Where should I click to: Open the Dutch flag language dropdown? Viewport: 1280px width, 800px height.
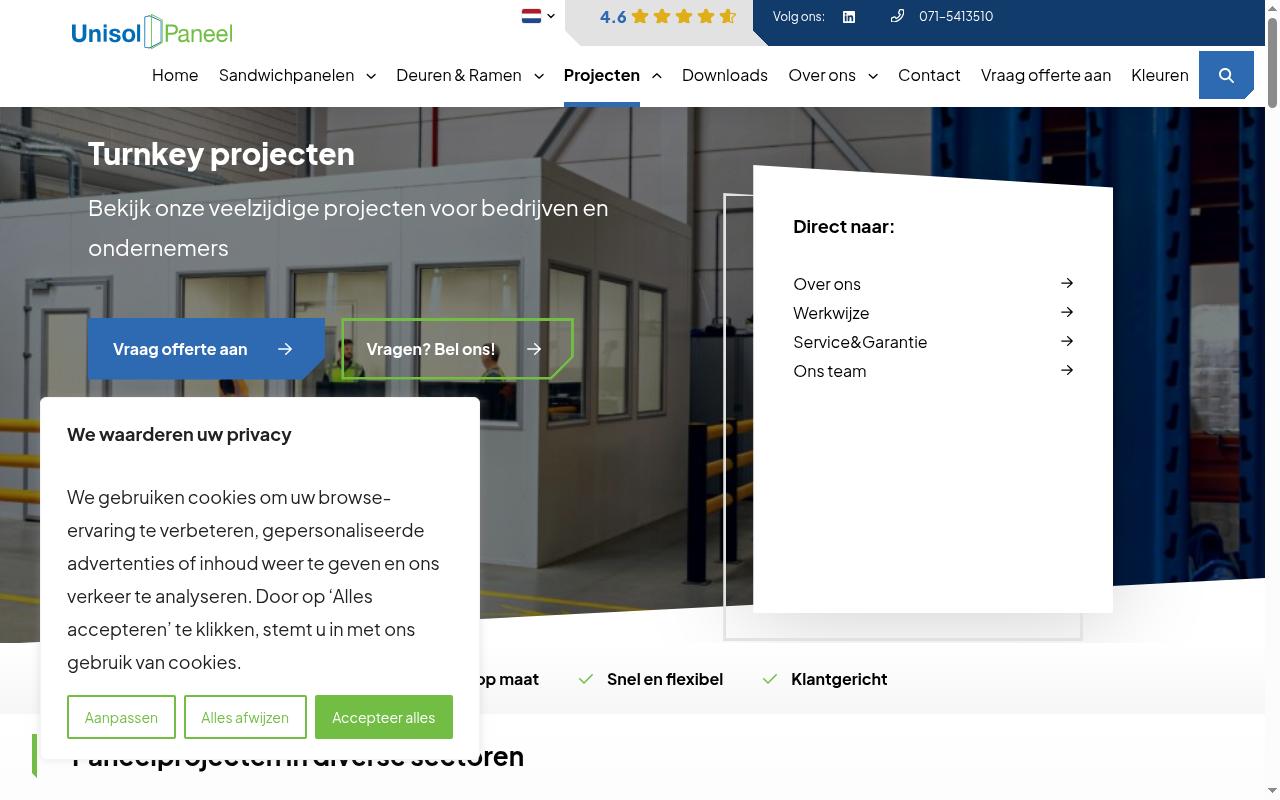click(x=538, y=16)
